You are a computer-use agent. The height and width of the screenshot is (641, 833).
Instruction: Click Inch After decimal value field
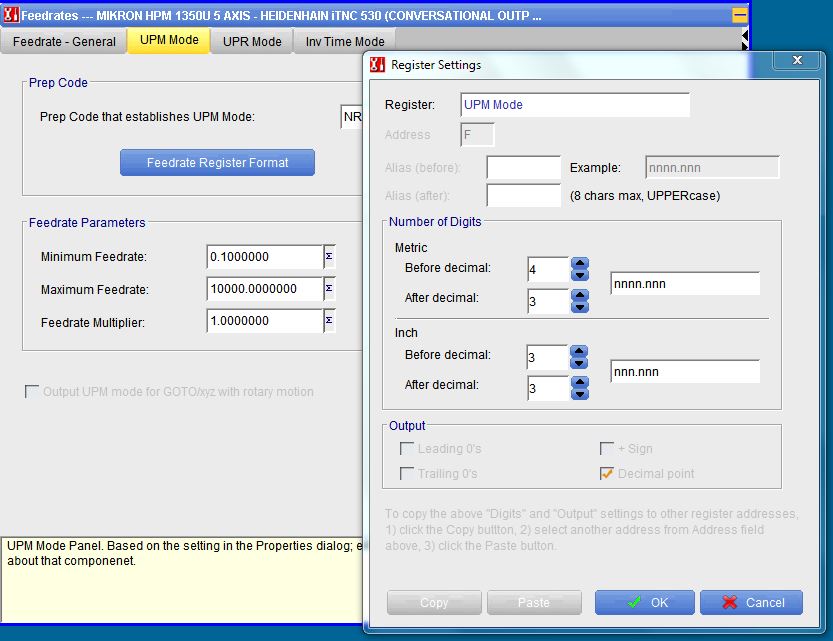tap(548, 388)
